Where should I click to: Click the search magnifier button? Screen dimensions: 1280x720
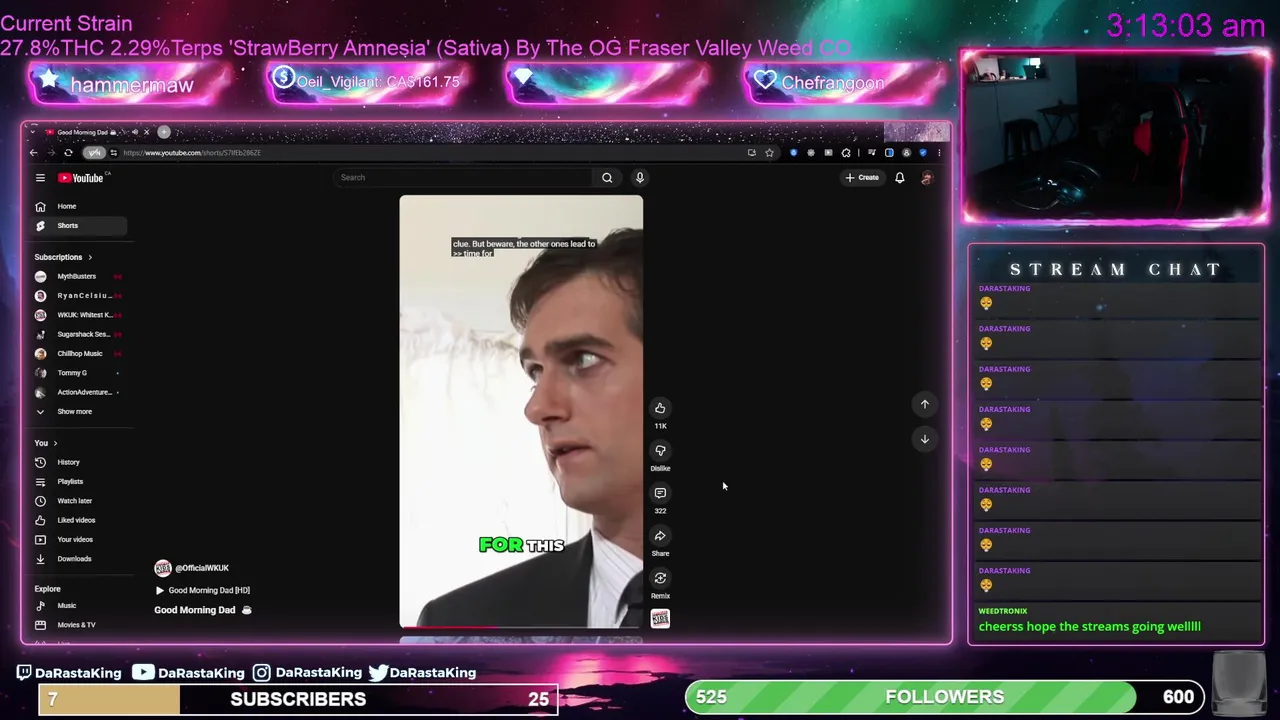[x=607, y=178]
